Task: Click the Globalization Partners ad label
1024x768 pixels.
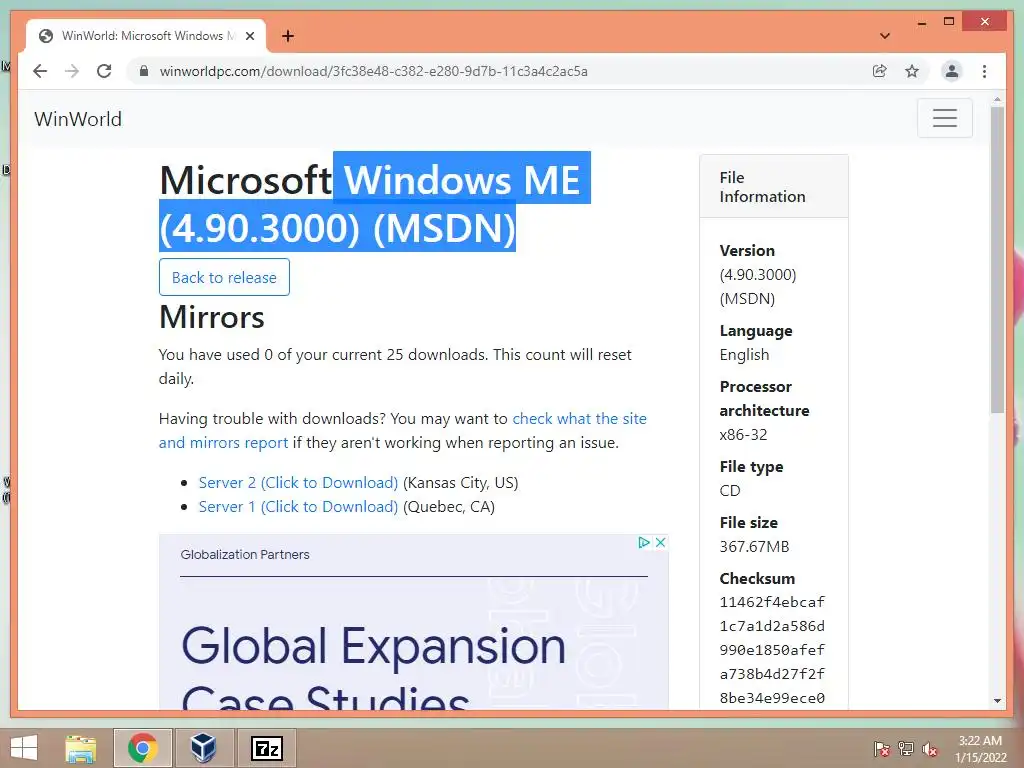Action: (245, 554)
